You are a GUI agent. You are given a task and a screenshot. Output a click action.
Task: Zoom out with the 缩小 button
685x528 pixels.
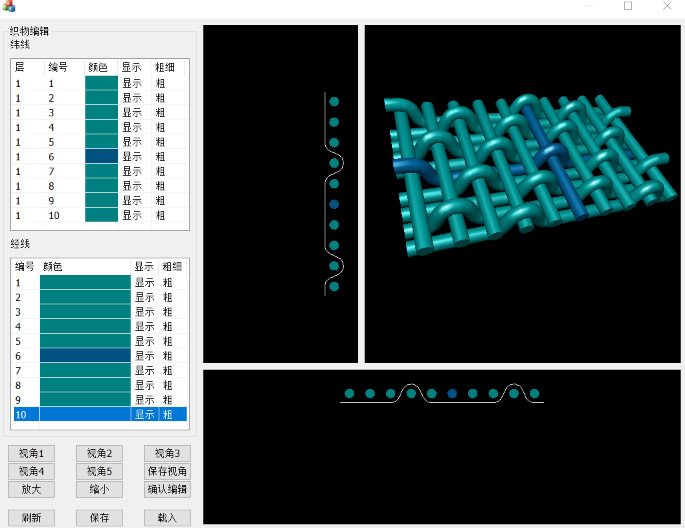click(x=99, y=489)
